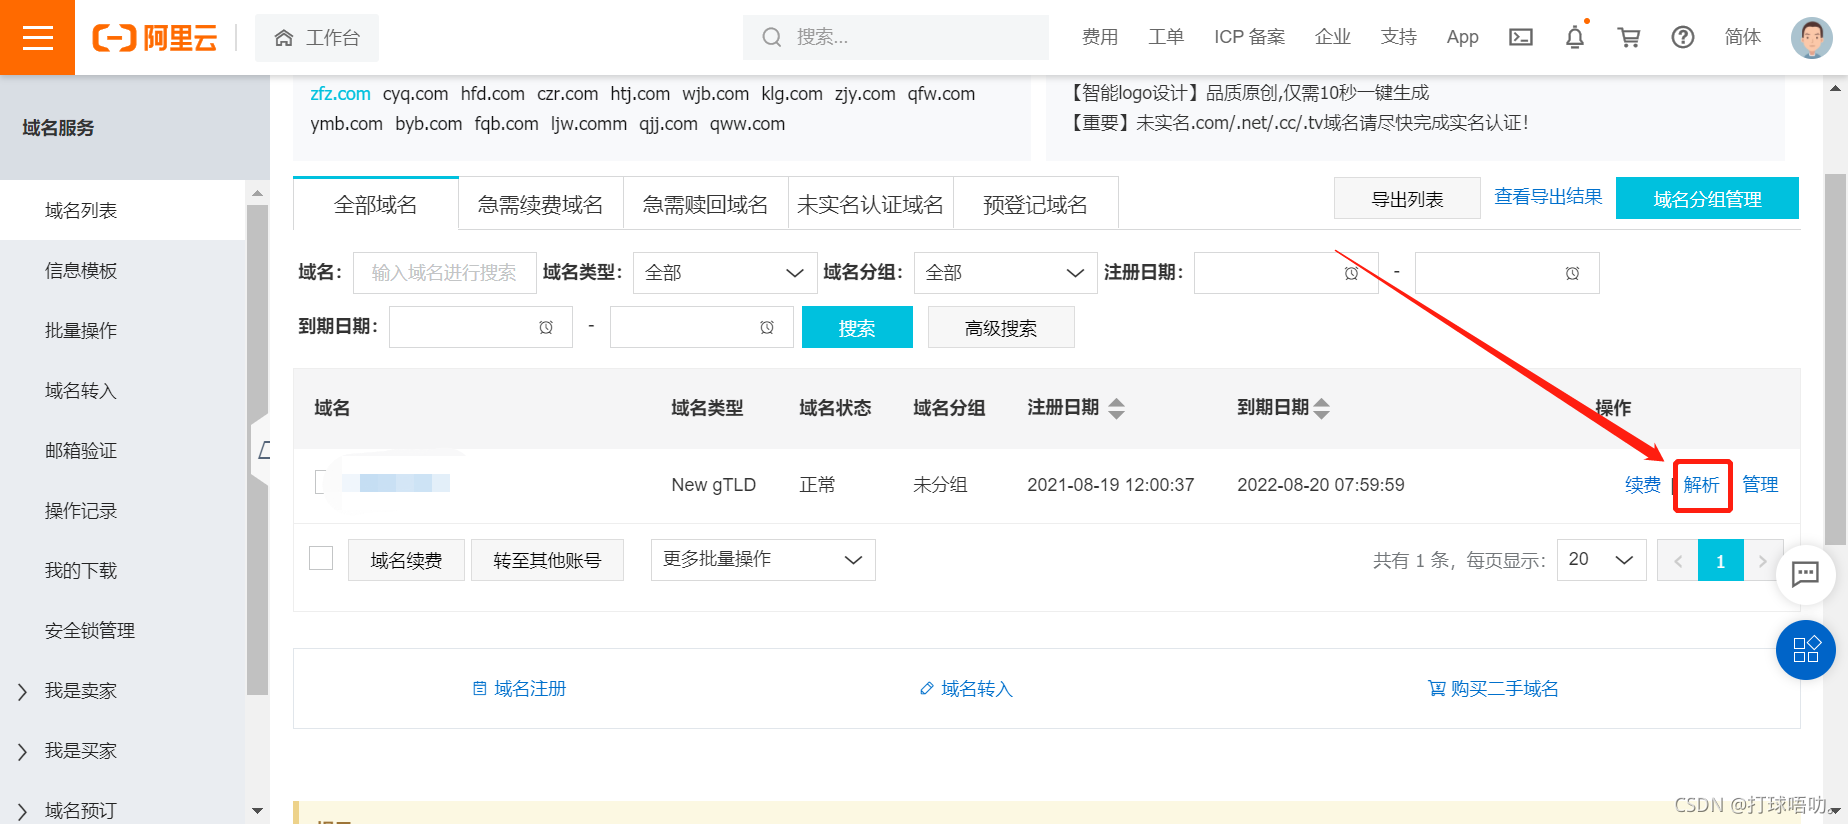
Task: Click the help question mark icon
Action: (x=1682, y=38)
